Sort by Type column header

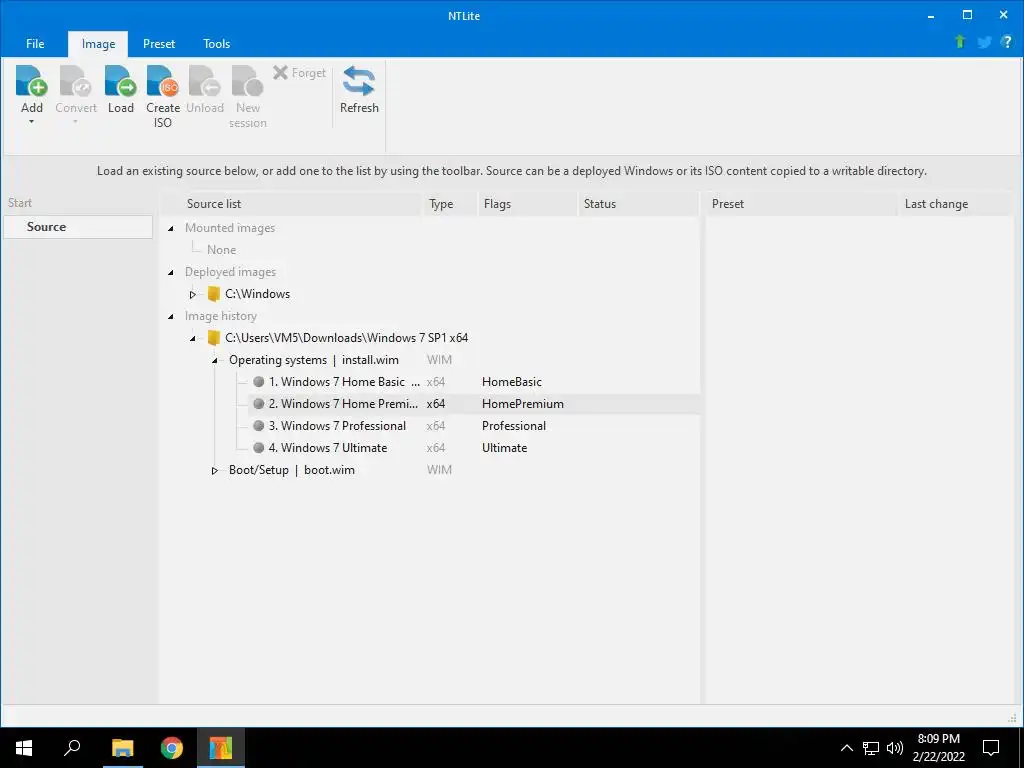451,204
